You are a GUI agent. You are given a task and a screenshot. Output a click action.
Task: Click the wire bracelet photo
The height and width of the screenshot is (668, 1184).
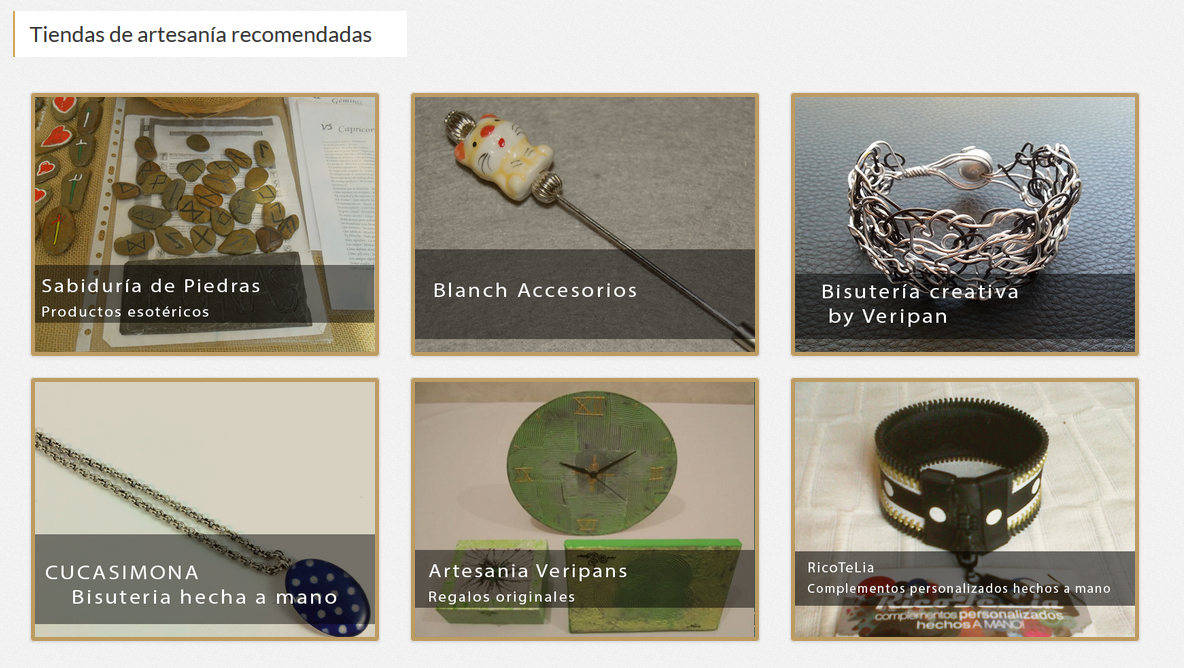coord(964,211)
